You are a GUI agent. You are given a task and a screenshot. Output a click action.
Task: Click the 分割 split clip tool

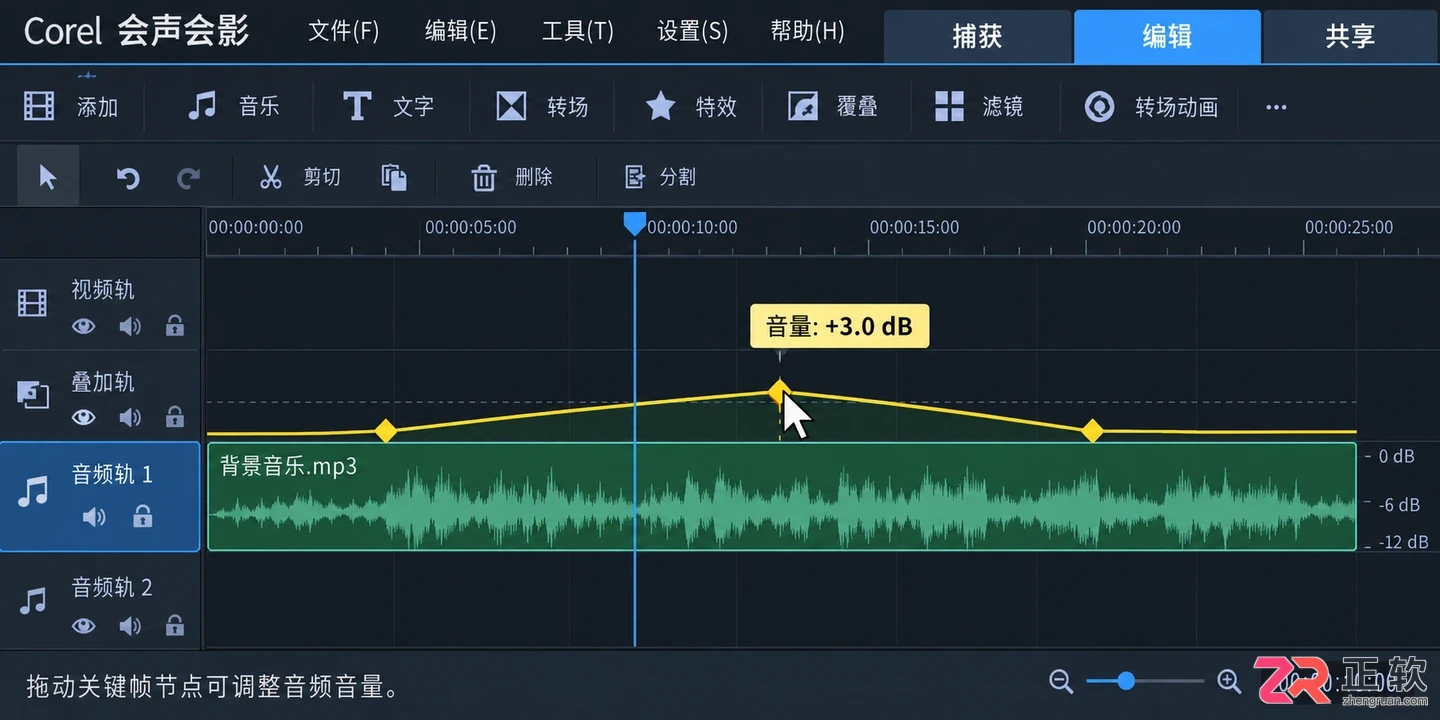pos(635,177)
